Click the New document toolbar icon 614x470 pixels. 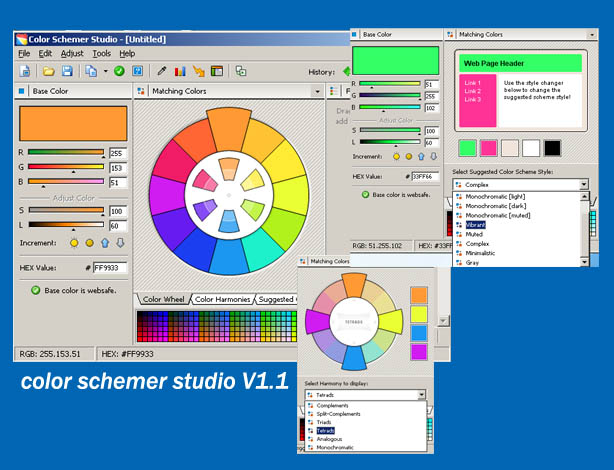tap(25, 71)
